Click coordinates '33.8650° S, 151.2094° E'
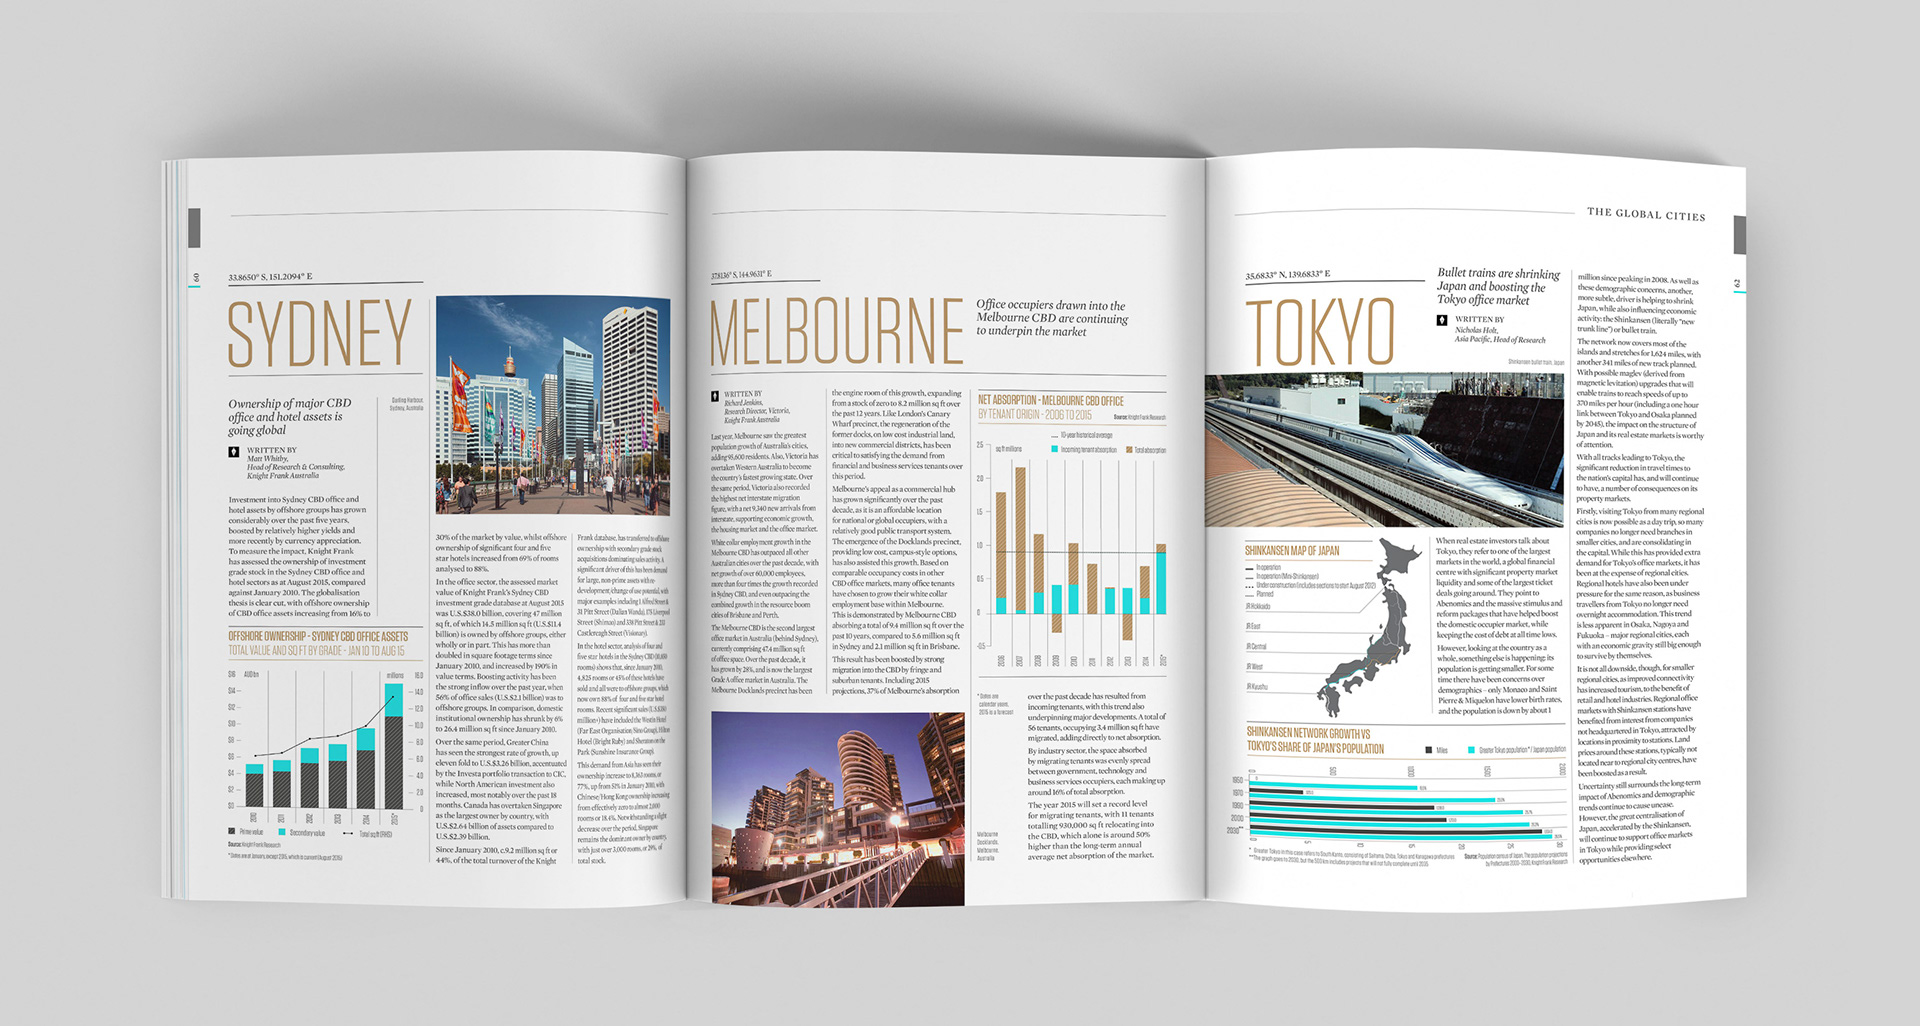This screenshot has width=1920, height=1026. [x=270, y=277]
